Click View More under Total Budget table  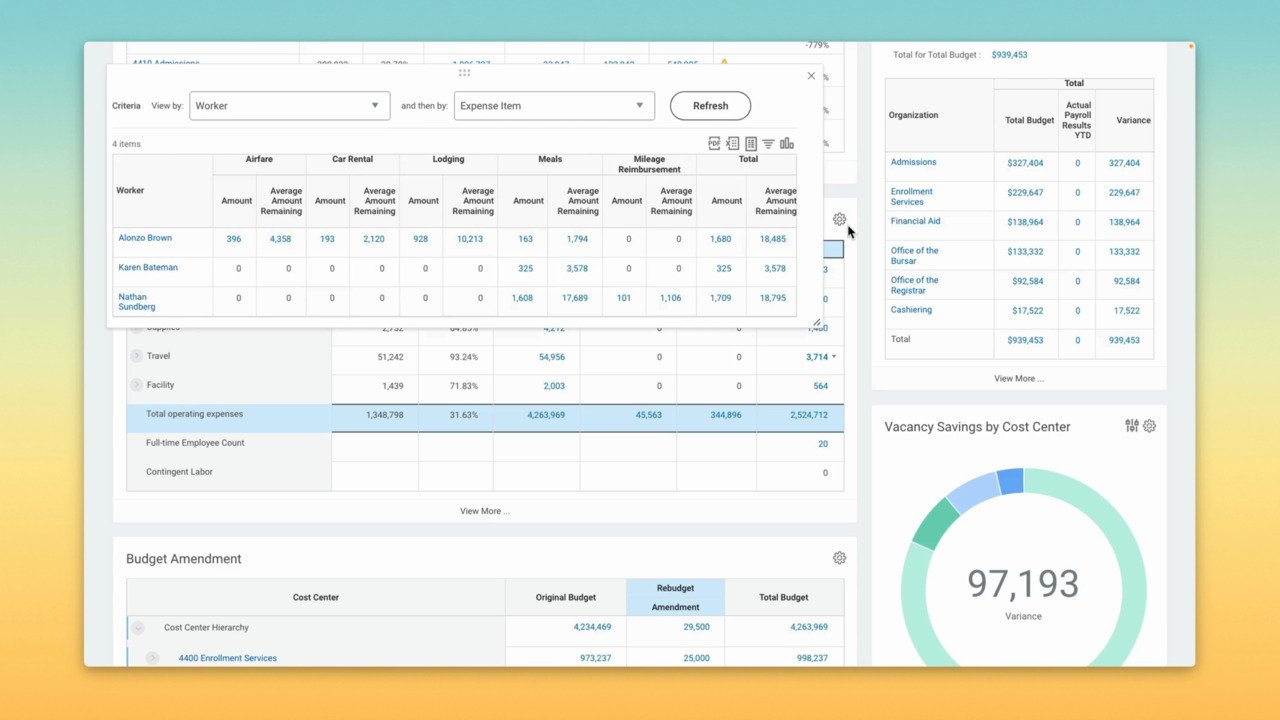(1019, 379)
